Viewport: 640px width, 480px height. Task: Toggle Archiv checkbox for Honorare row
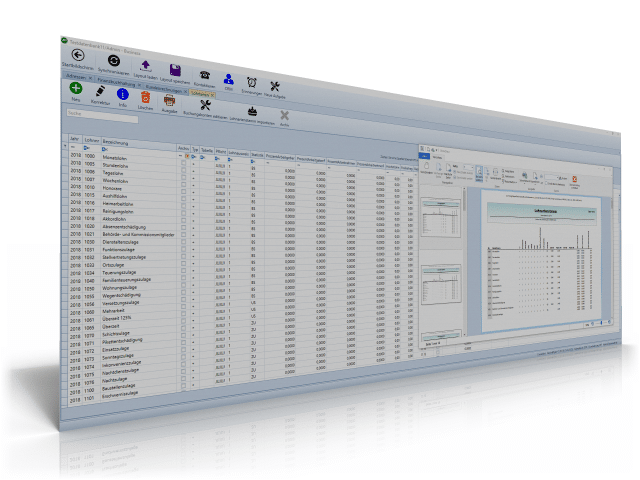[184, 191]
